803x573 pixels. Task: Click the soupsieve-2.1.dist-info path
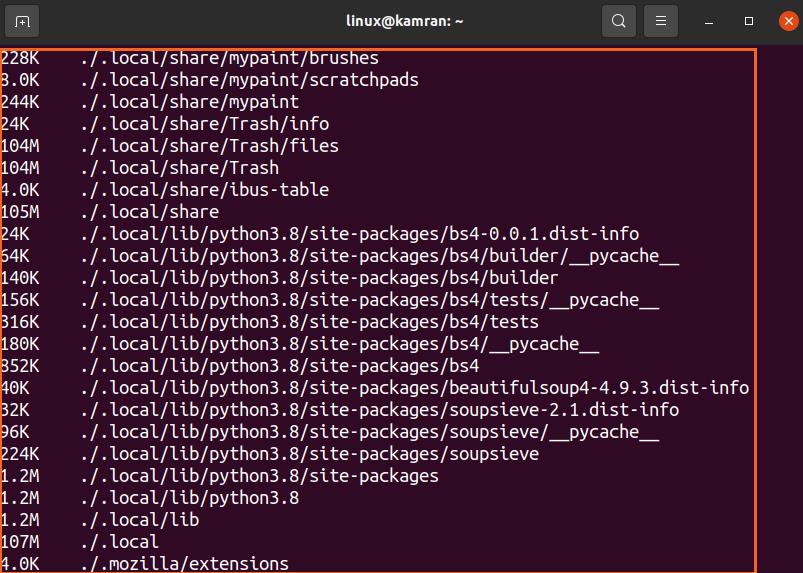pos(379,410)
